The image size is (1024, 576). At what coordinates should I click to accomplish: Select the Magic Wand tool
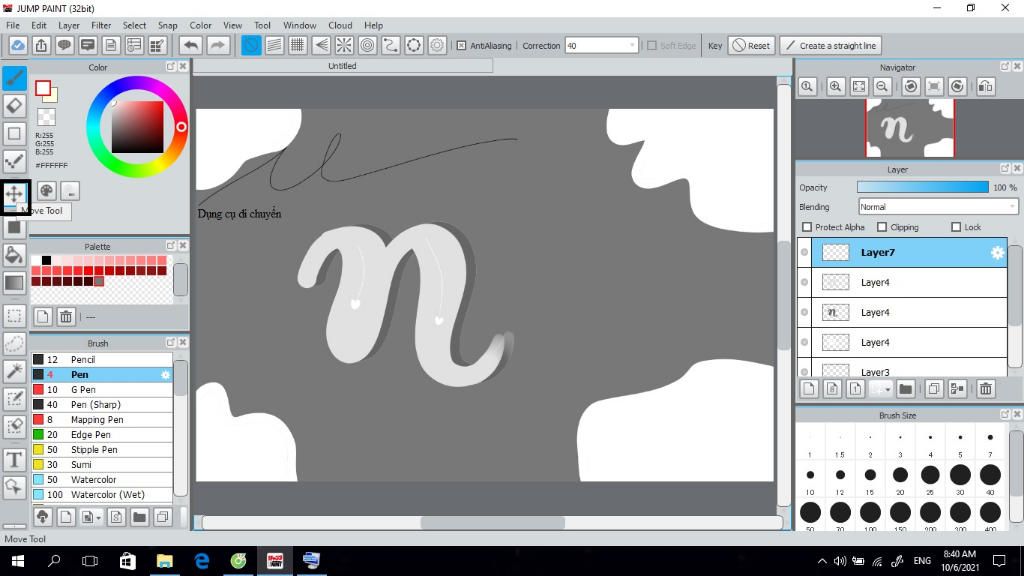[14, 371]
